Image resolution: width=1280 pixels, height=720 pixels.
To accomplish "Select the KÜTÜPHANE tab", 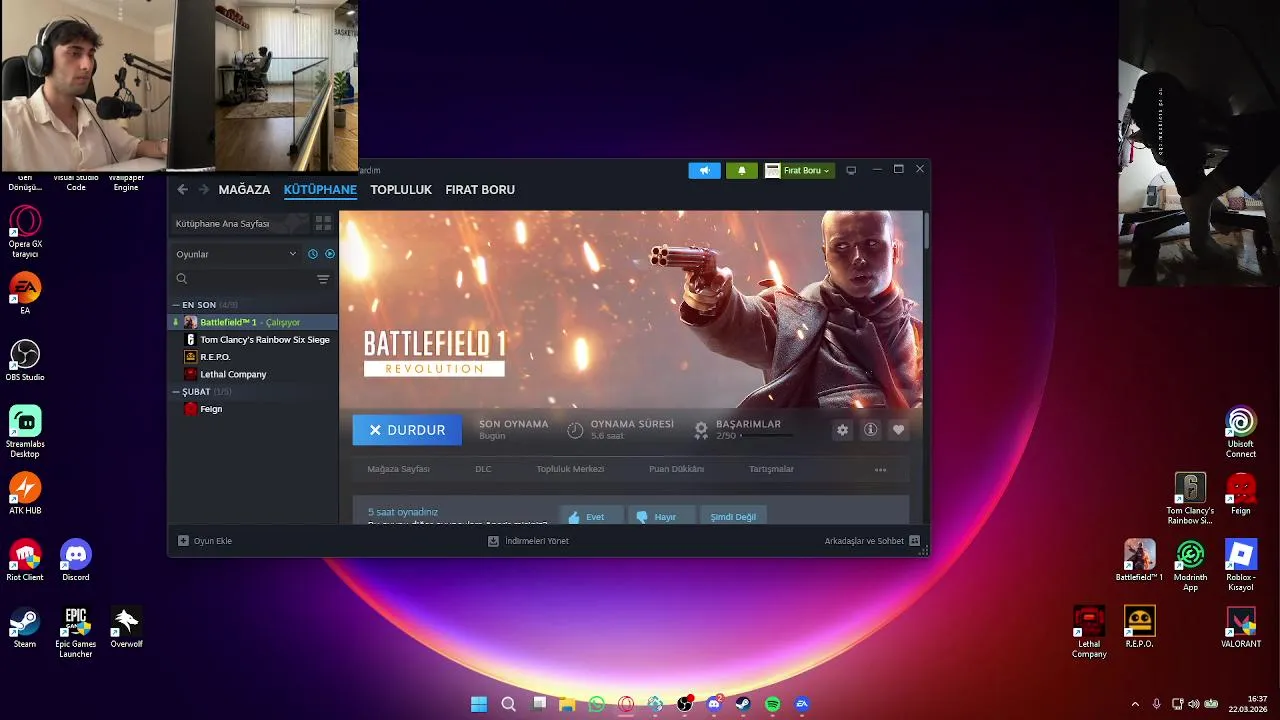I will pyautogui.click(x=320, y=189).
